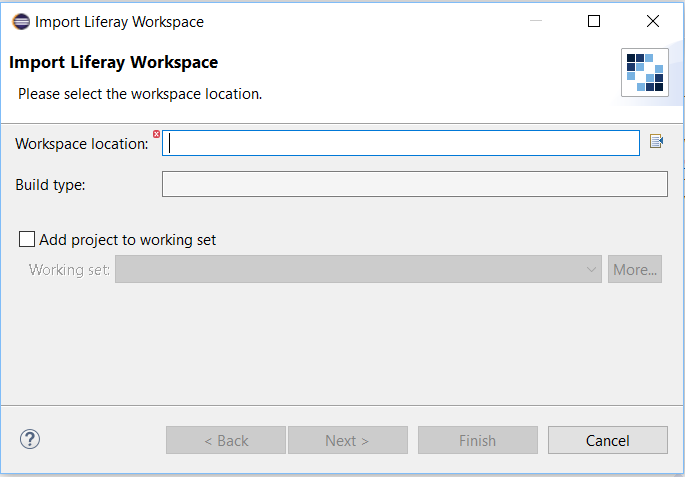This screenshot has width=685, height=477.
Task: Enable Add project to working set checkbox
Action: pos(27,239)
